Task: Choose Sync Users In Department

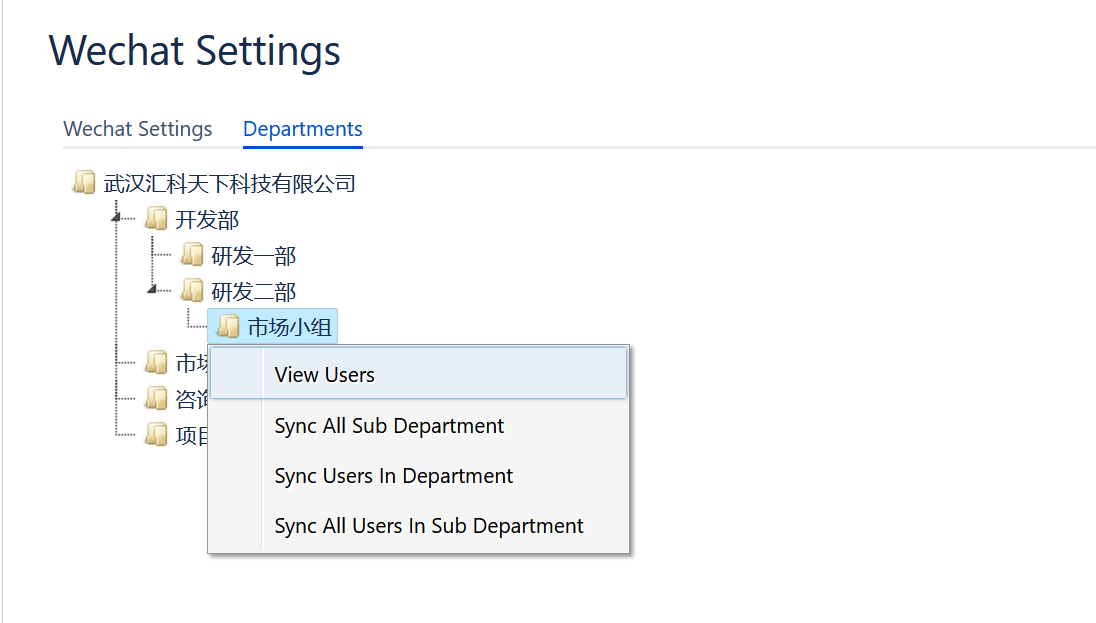Action: (x=393, y=476)
